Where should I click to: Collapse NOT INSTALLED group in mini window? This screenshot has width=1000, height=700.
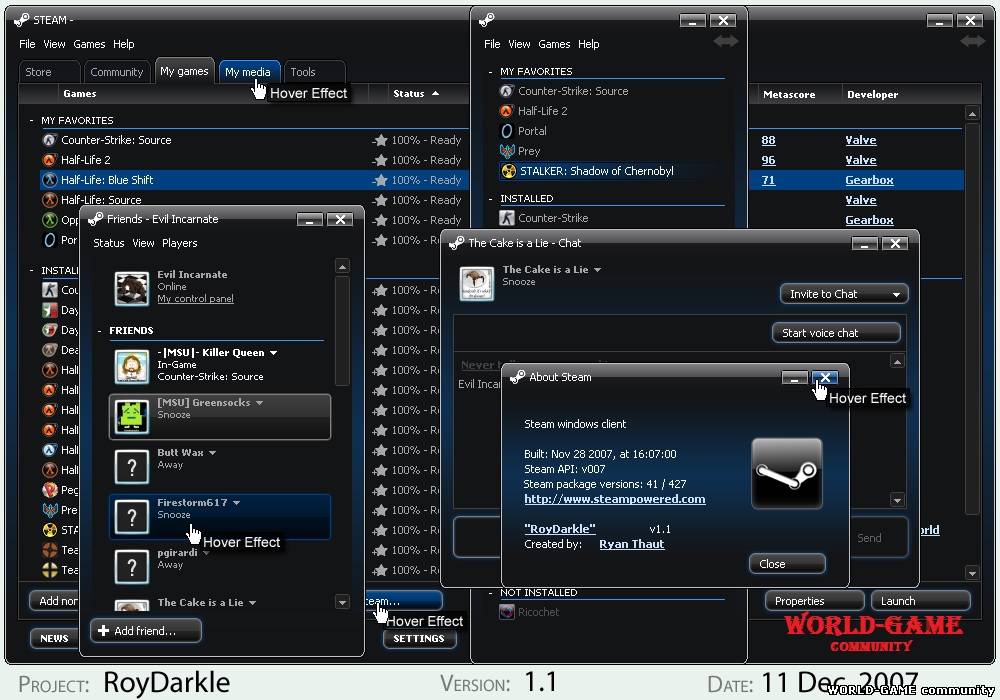(490, 593)
